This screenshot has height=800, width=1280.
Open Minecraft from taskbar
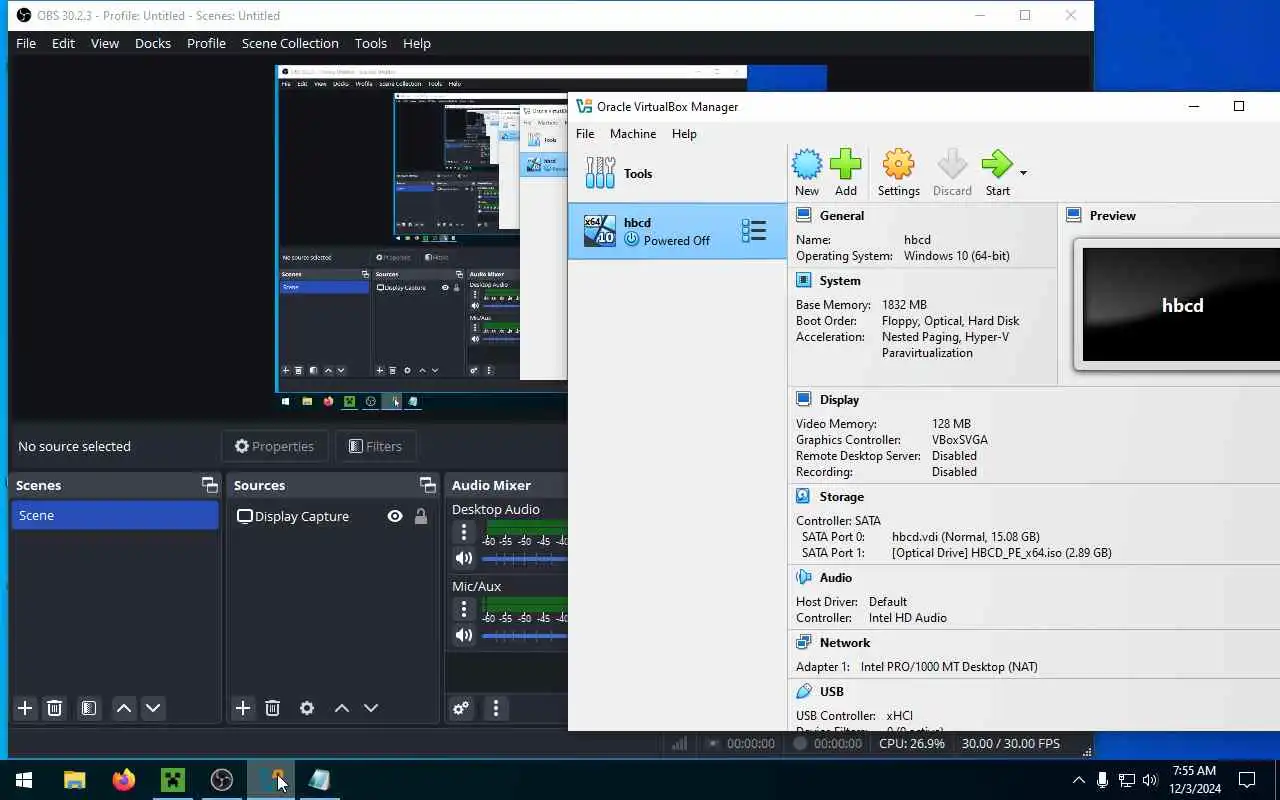(x=173, y=780)
